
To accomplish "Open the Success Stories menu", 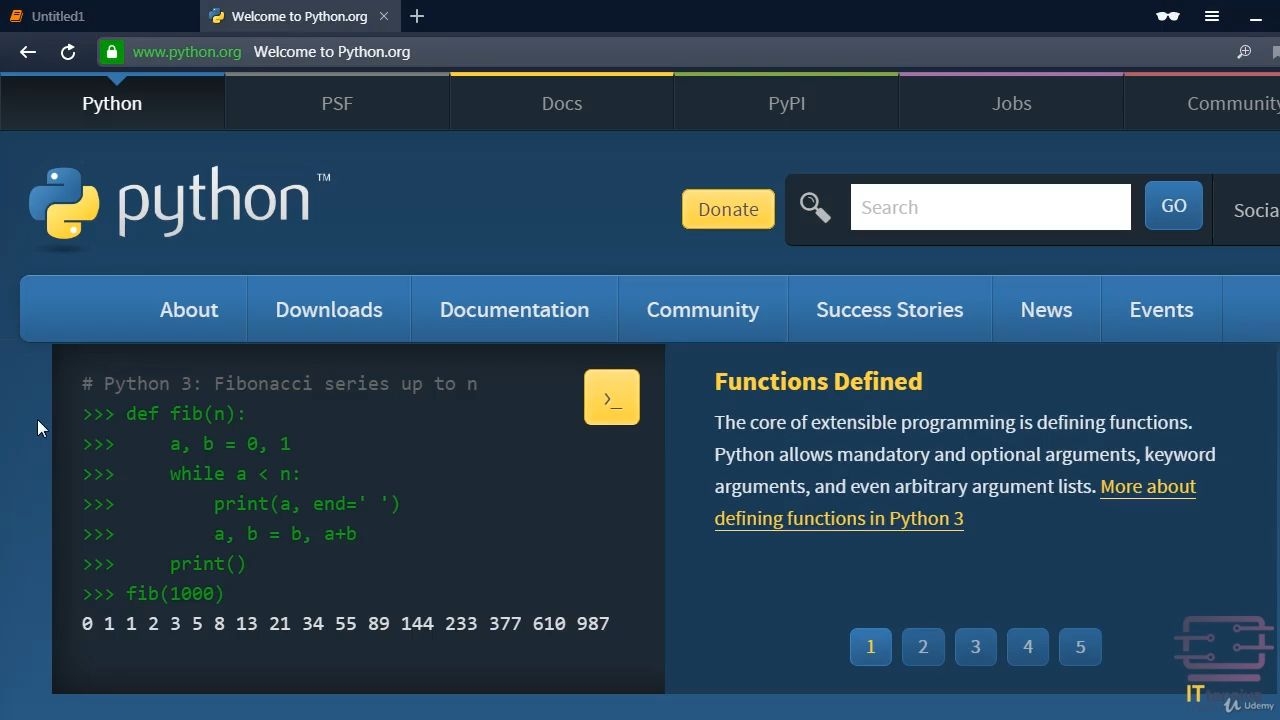I will 890,310.
